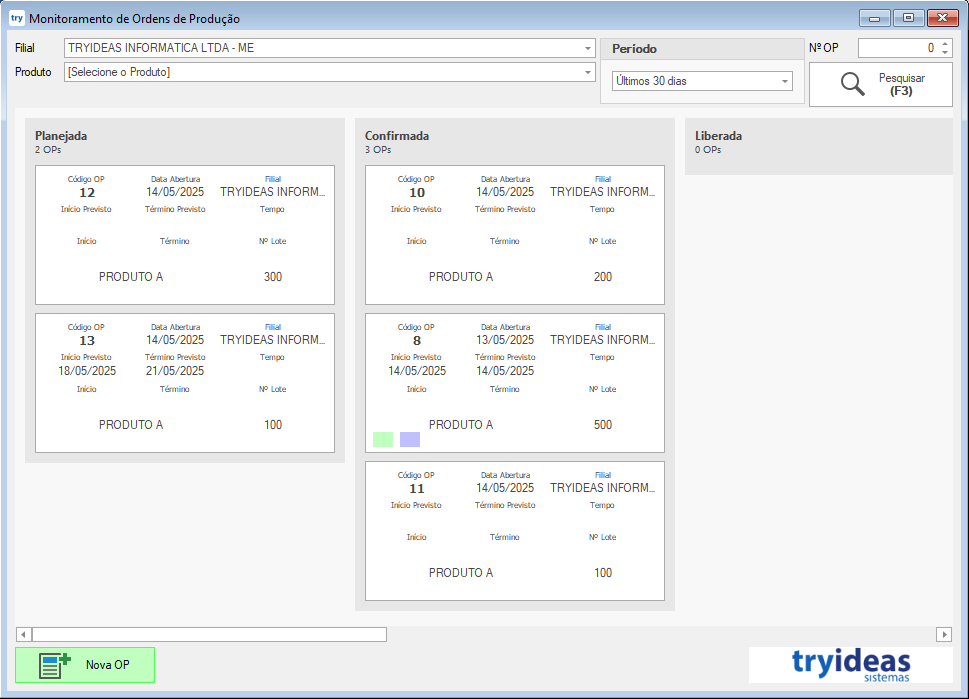969x699 pixels.
Task: Click the '2 OPs' count under Planejada
Action: (48, 150)
